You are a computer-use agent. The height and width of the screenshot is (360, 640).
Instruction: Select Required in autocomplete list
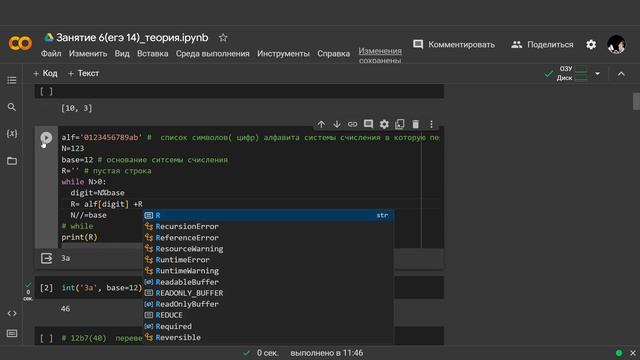tap(269, 326)
